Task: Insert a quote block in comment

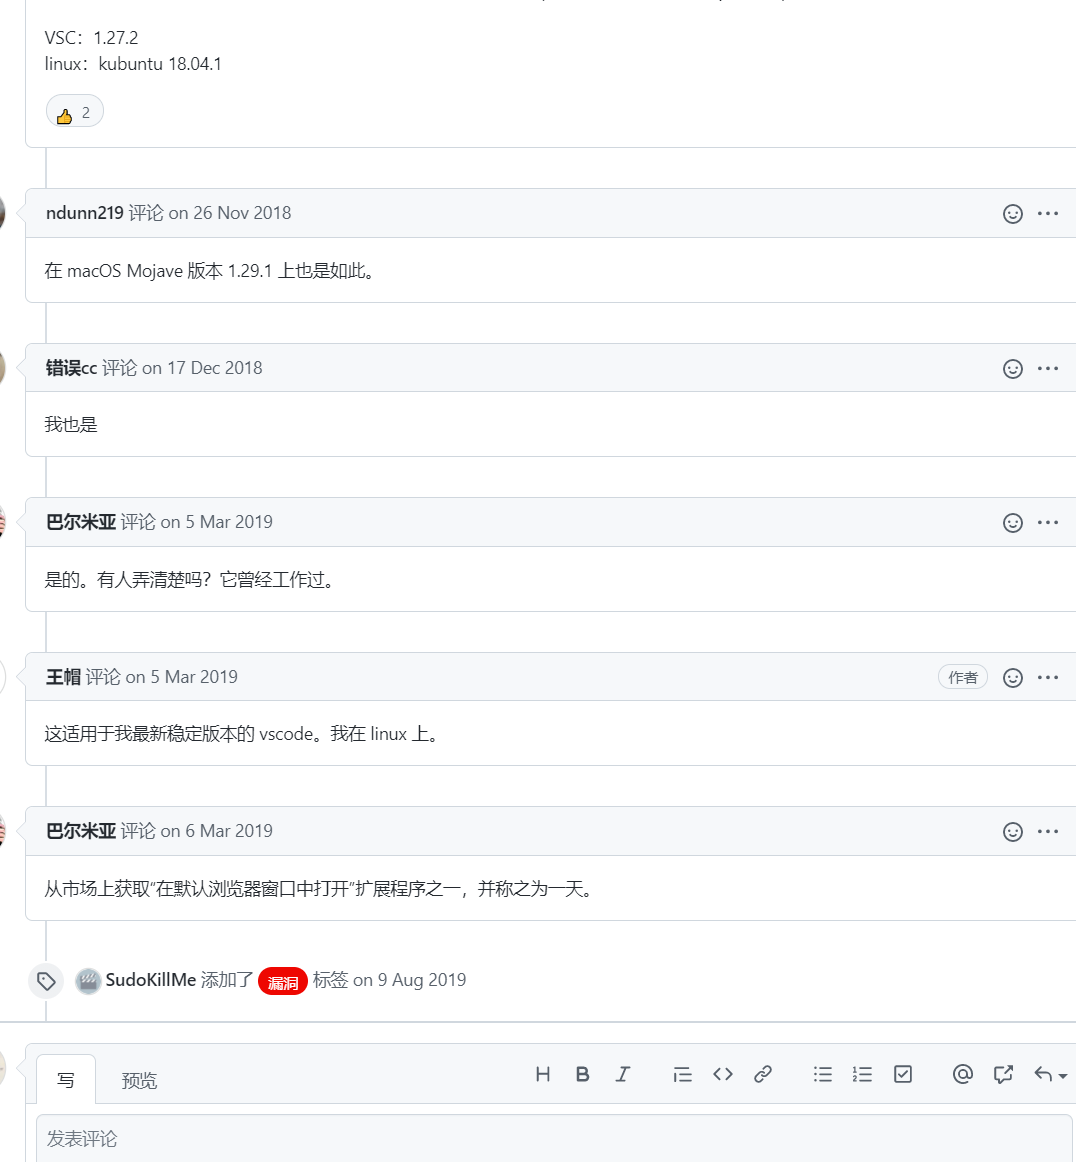Action: 683,1074
